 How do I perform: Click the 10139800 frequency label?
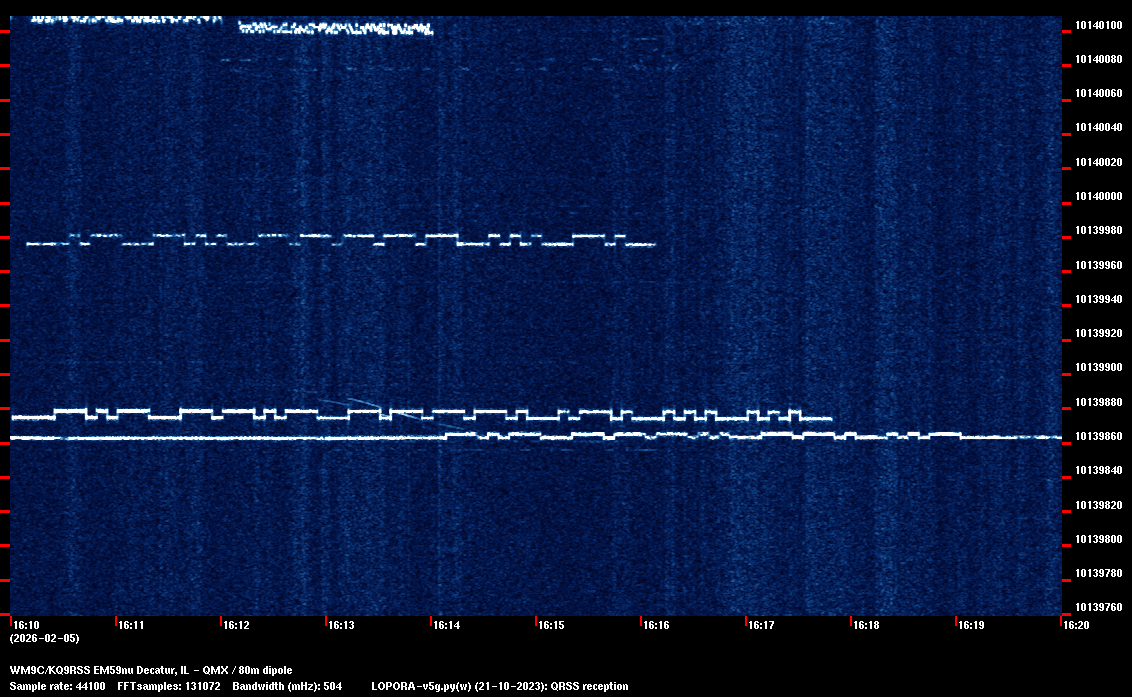coord(1097,539)
